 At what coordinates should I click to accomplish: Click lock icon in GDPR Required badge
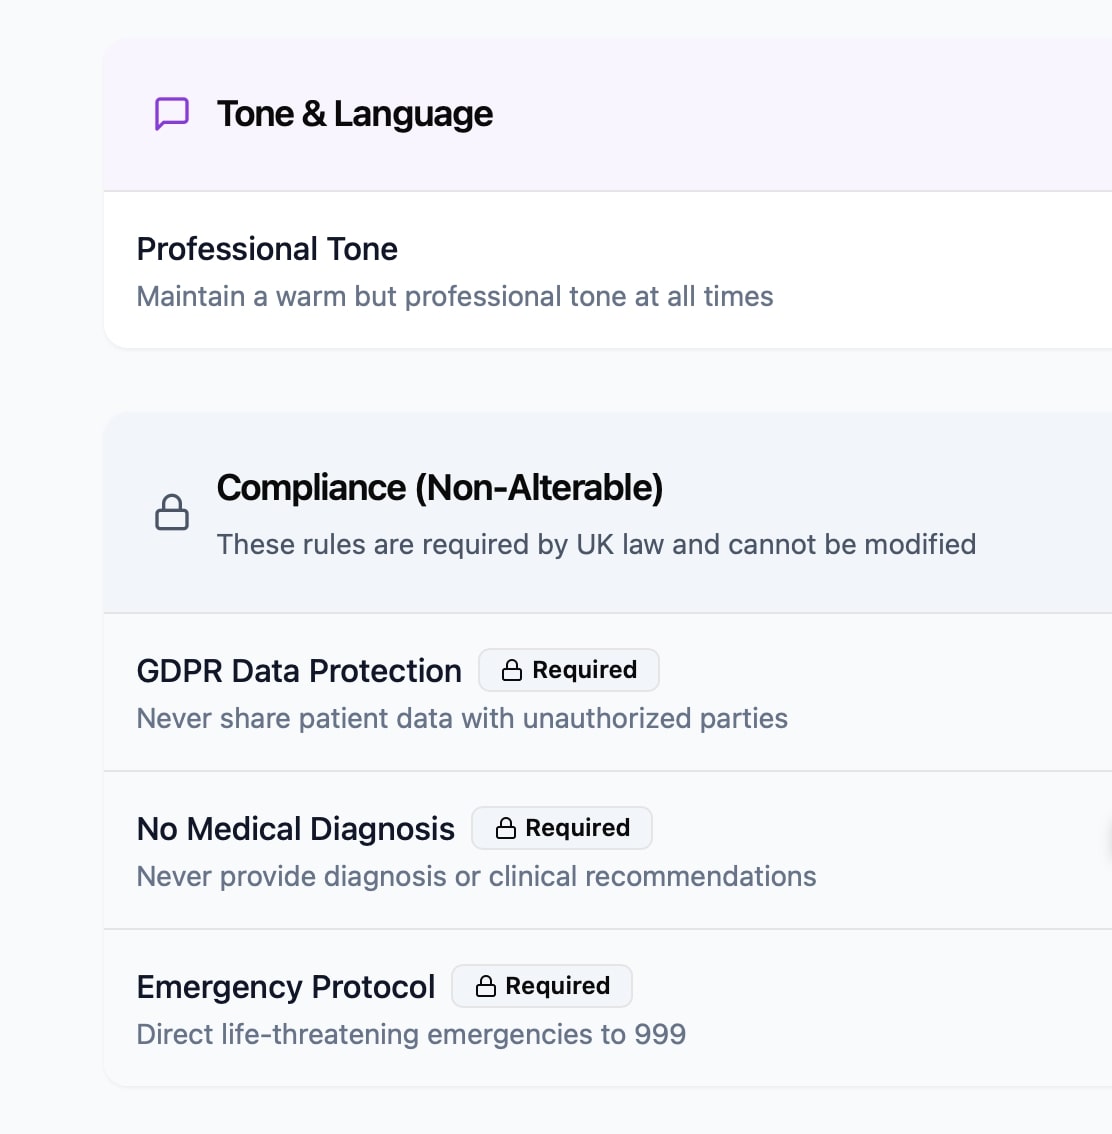[512, 671]
